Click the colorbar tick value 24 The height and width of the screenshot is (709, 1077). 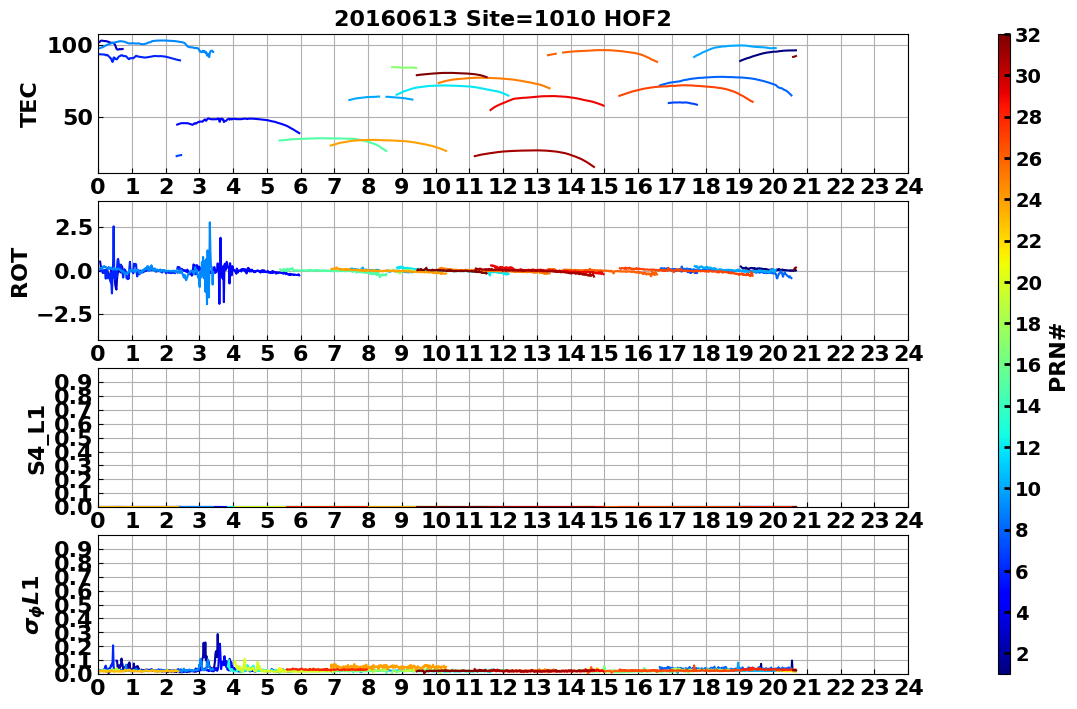coord(1028,200)
